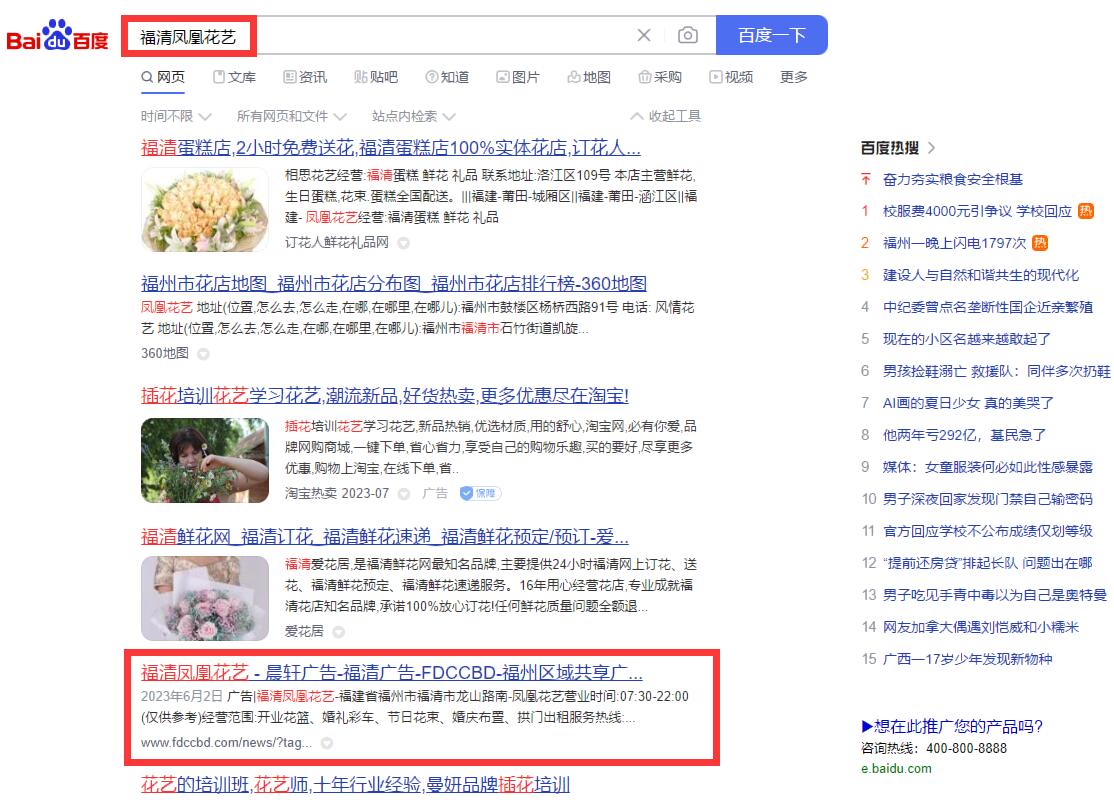Open the 贴吧 tab
The image size is (1114, 803).
[376, 77]
